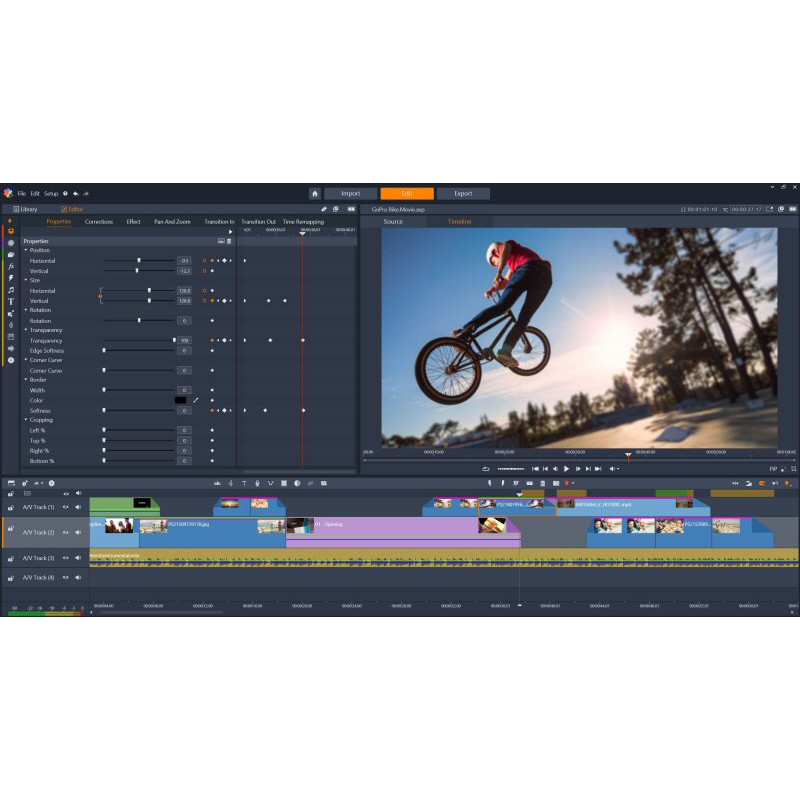Click the trash icon in Properties header
The height and width of the screenshot is (800, 800).
point(229,241)
